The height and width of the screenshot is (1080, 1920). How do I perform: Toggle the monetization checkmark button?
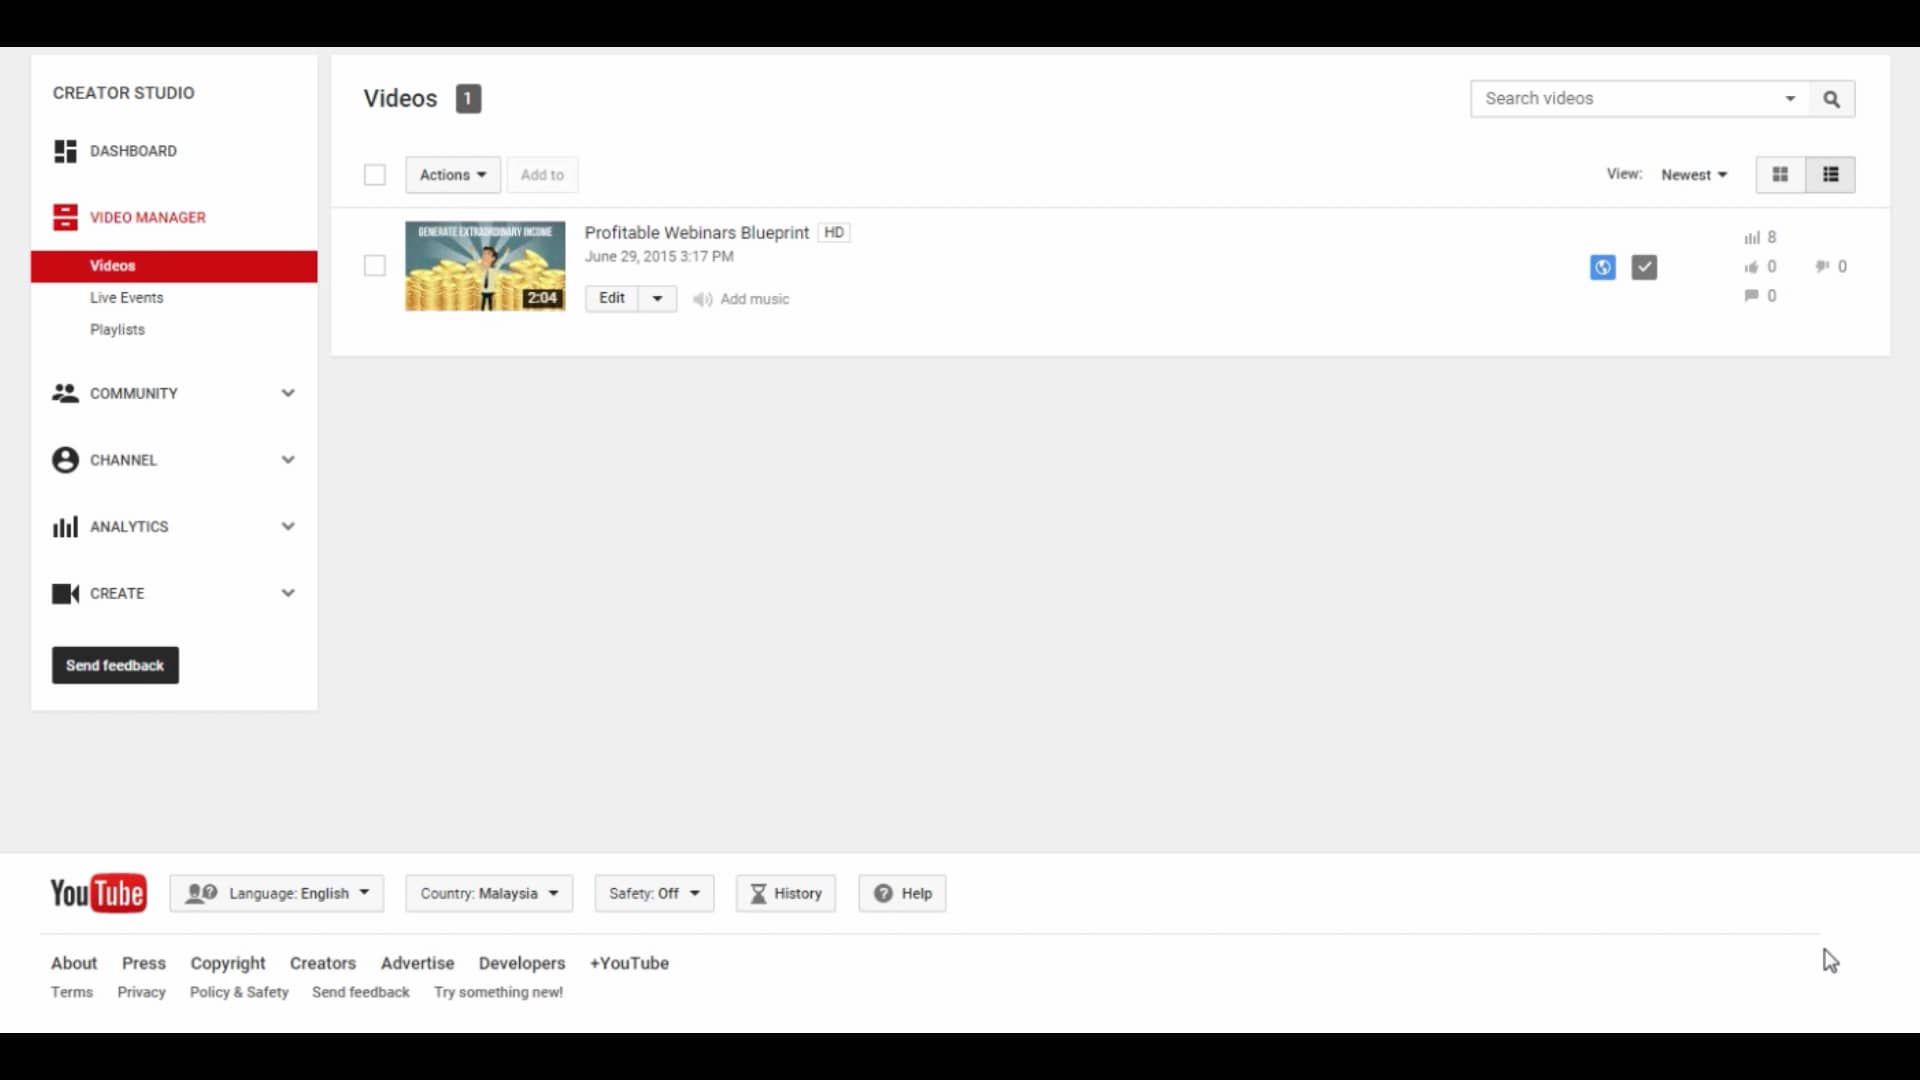click(1644, 267)
